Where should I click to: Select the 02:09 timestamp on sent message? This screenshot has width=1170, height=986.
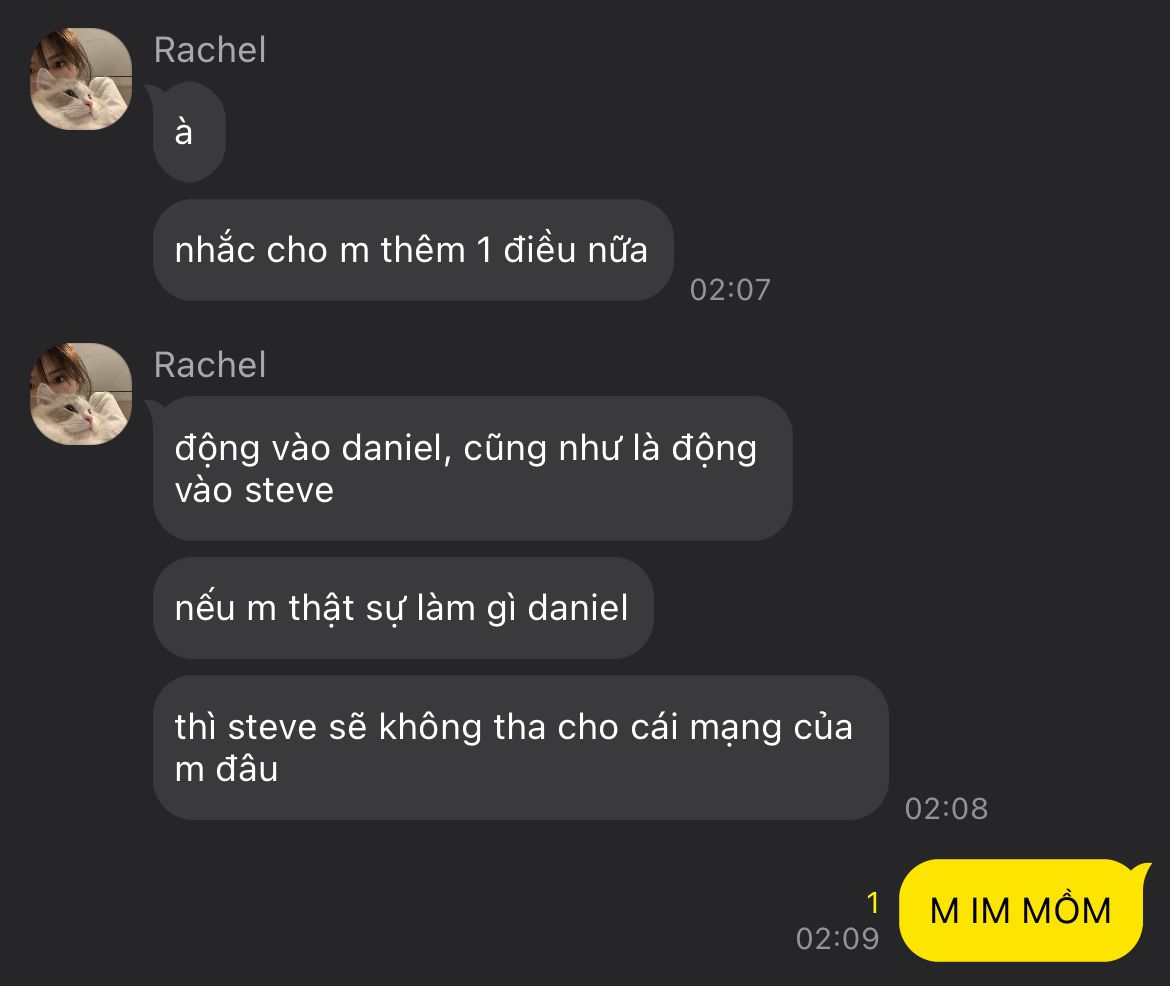coord(837,938)
